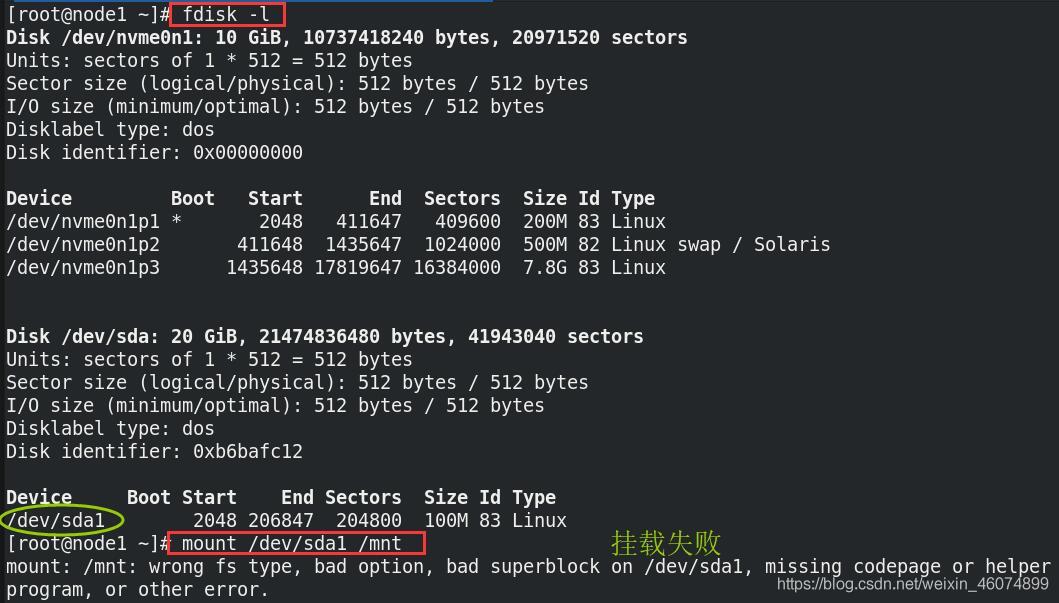Screen dimensions: 1059x603
Task: Click the /dev/nvme0n1p3 partition row
Action: [x=336, y=267]
